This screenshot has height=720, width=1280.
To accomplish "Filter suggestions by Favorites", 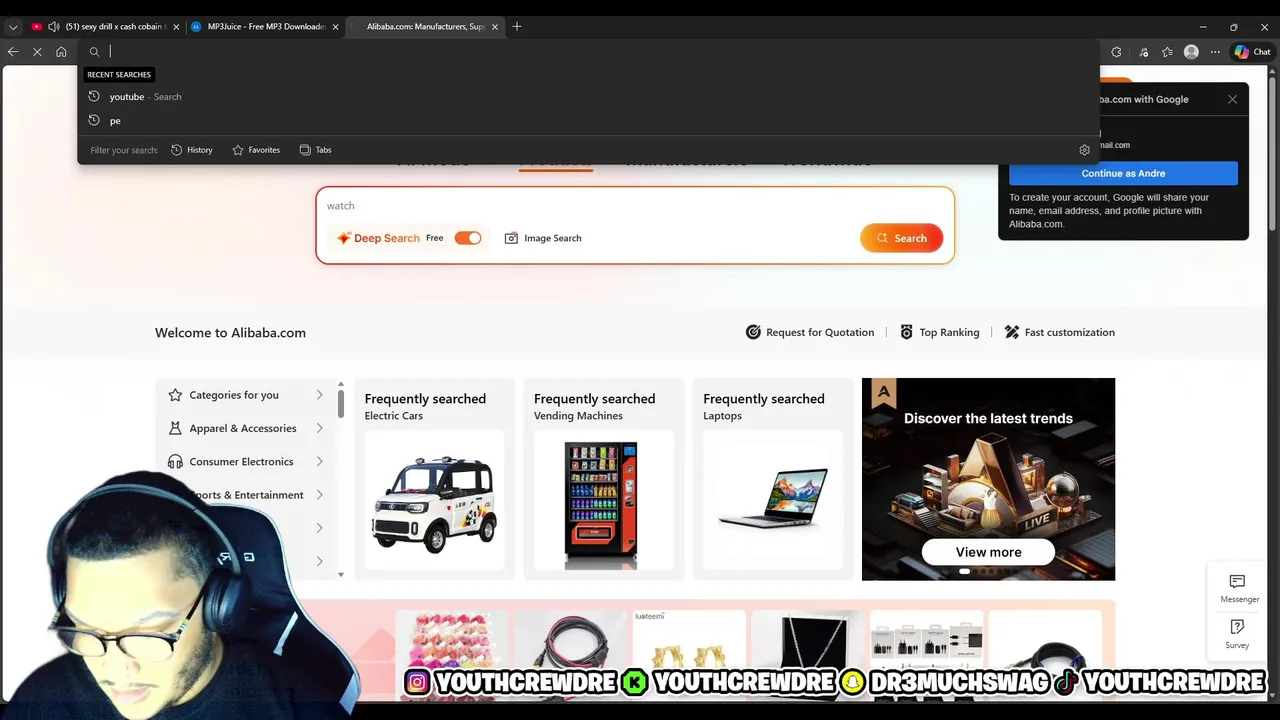I will click(256, 150).
